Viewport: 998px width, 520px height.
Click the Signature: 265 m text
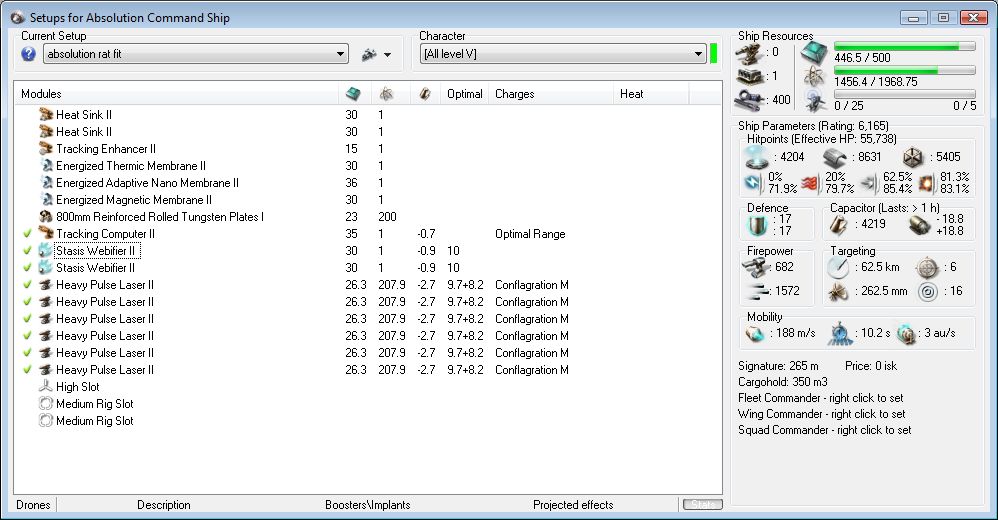coord(778,366)
